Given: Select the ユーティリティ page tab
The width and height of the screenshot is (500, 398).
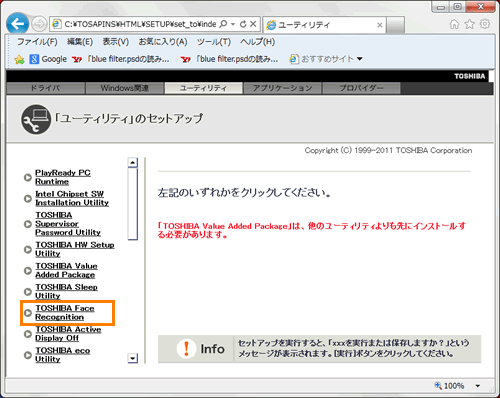Looking at the screenshot, I should click(203, 88).
